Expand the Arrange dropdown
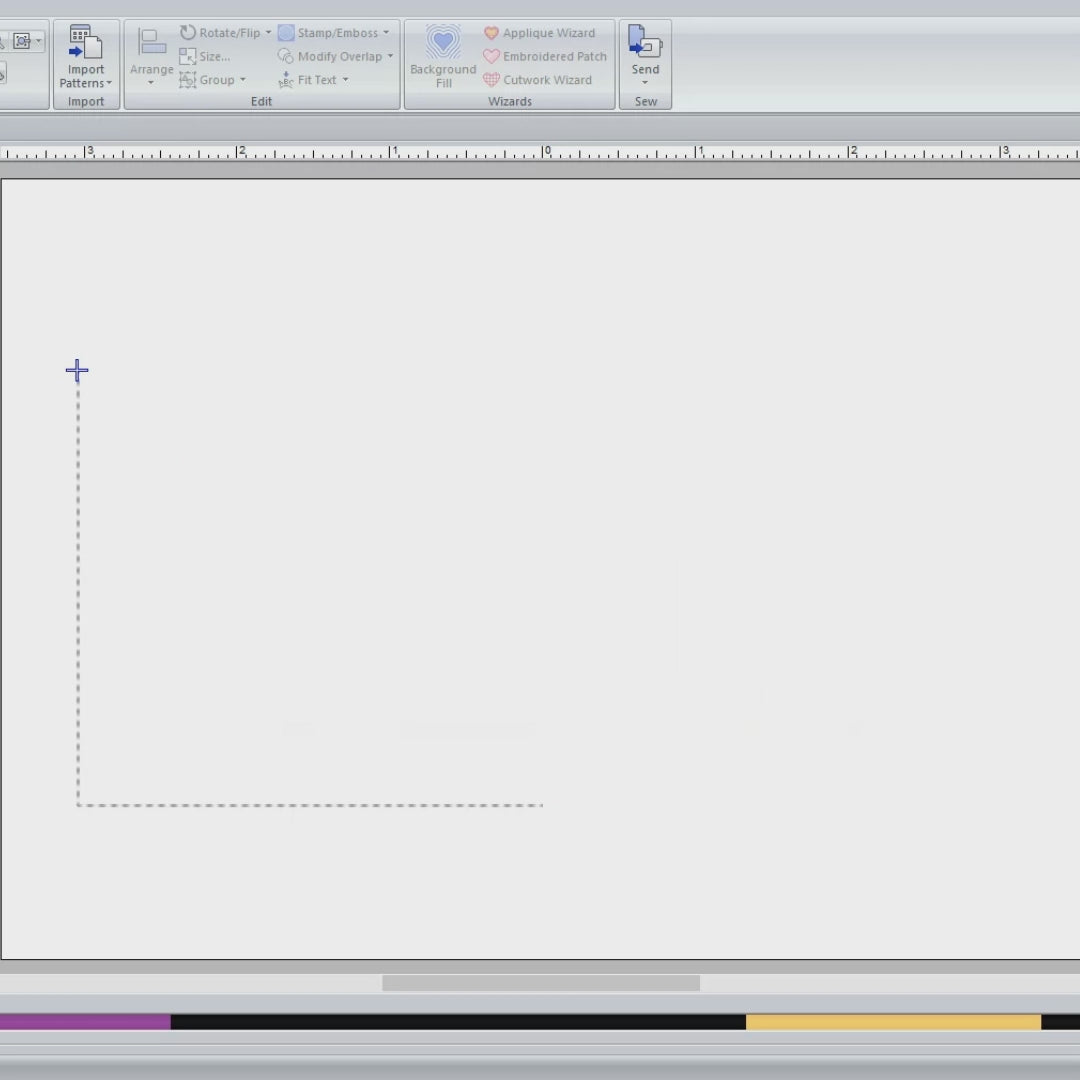 coord(151,81)
